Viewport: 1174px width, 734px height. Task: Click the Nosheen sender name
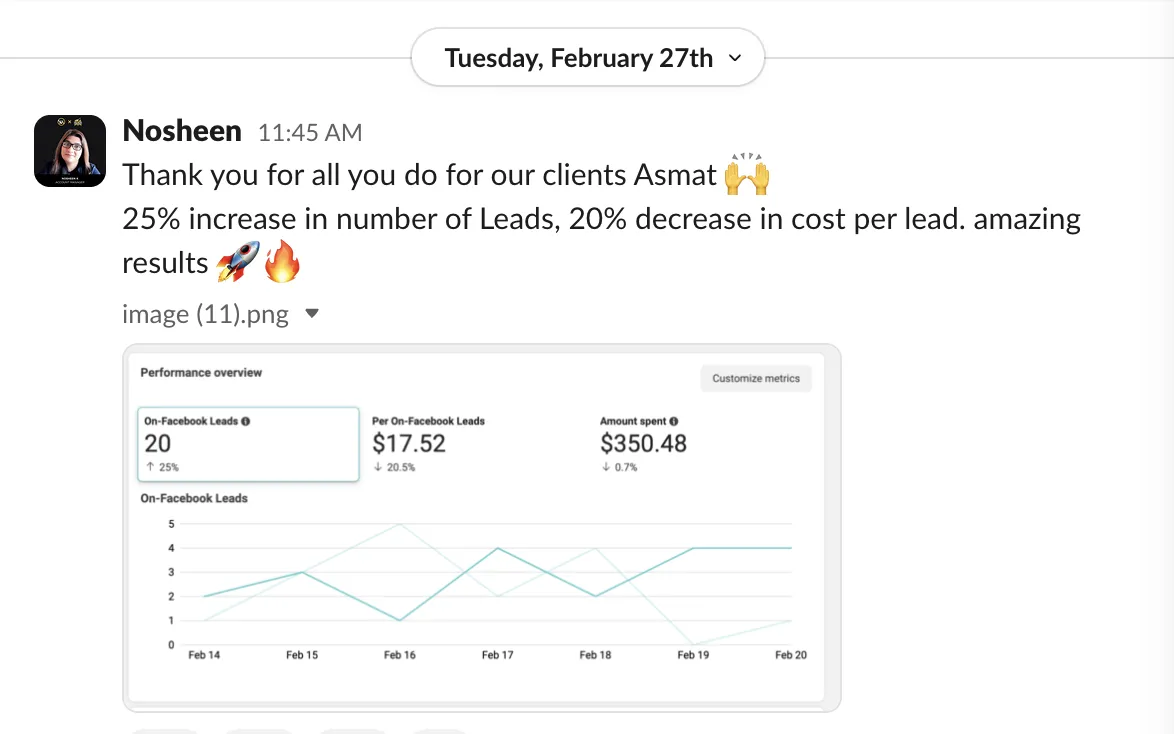182,131
